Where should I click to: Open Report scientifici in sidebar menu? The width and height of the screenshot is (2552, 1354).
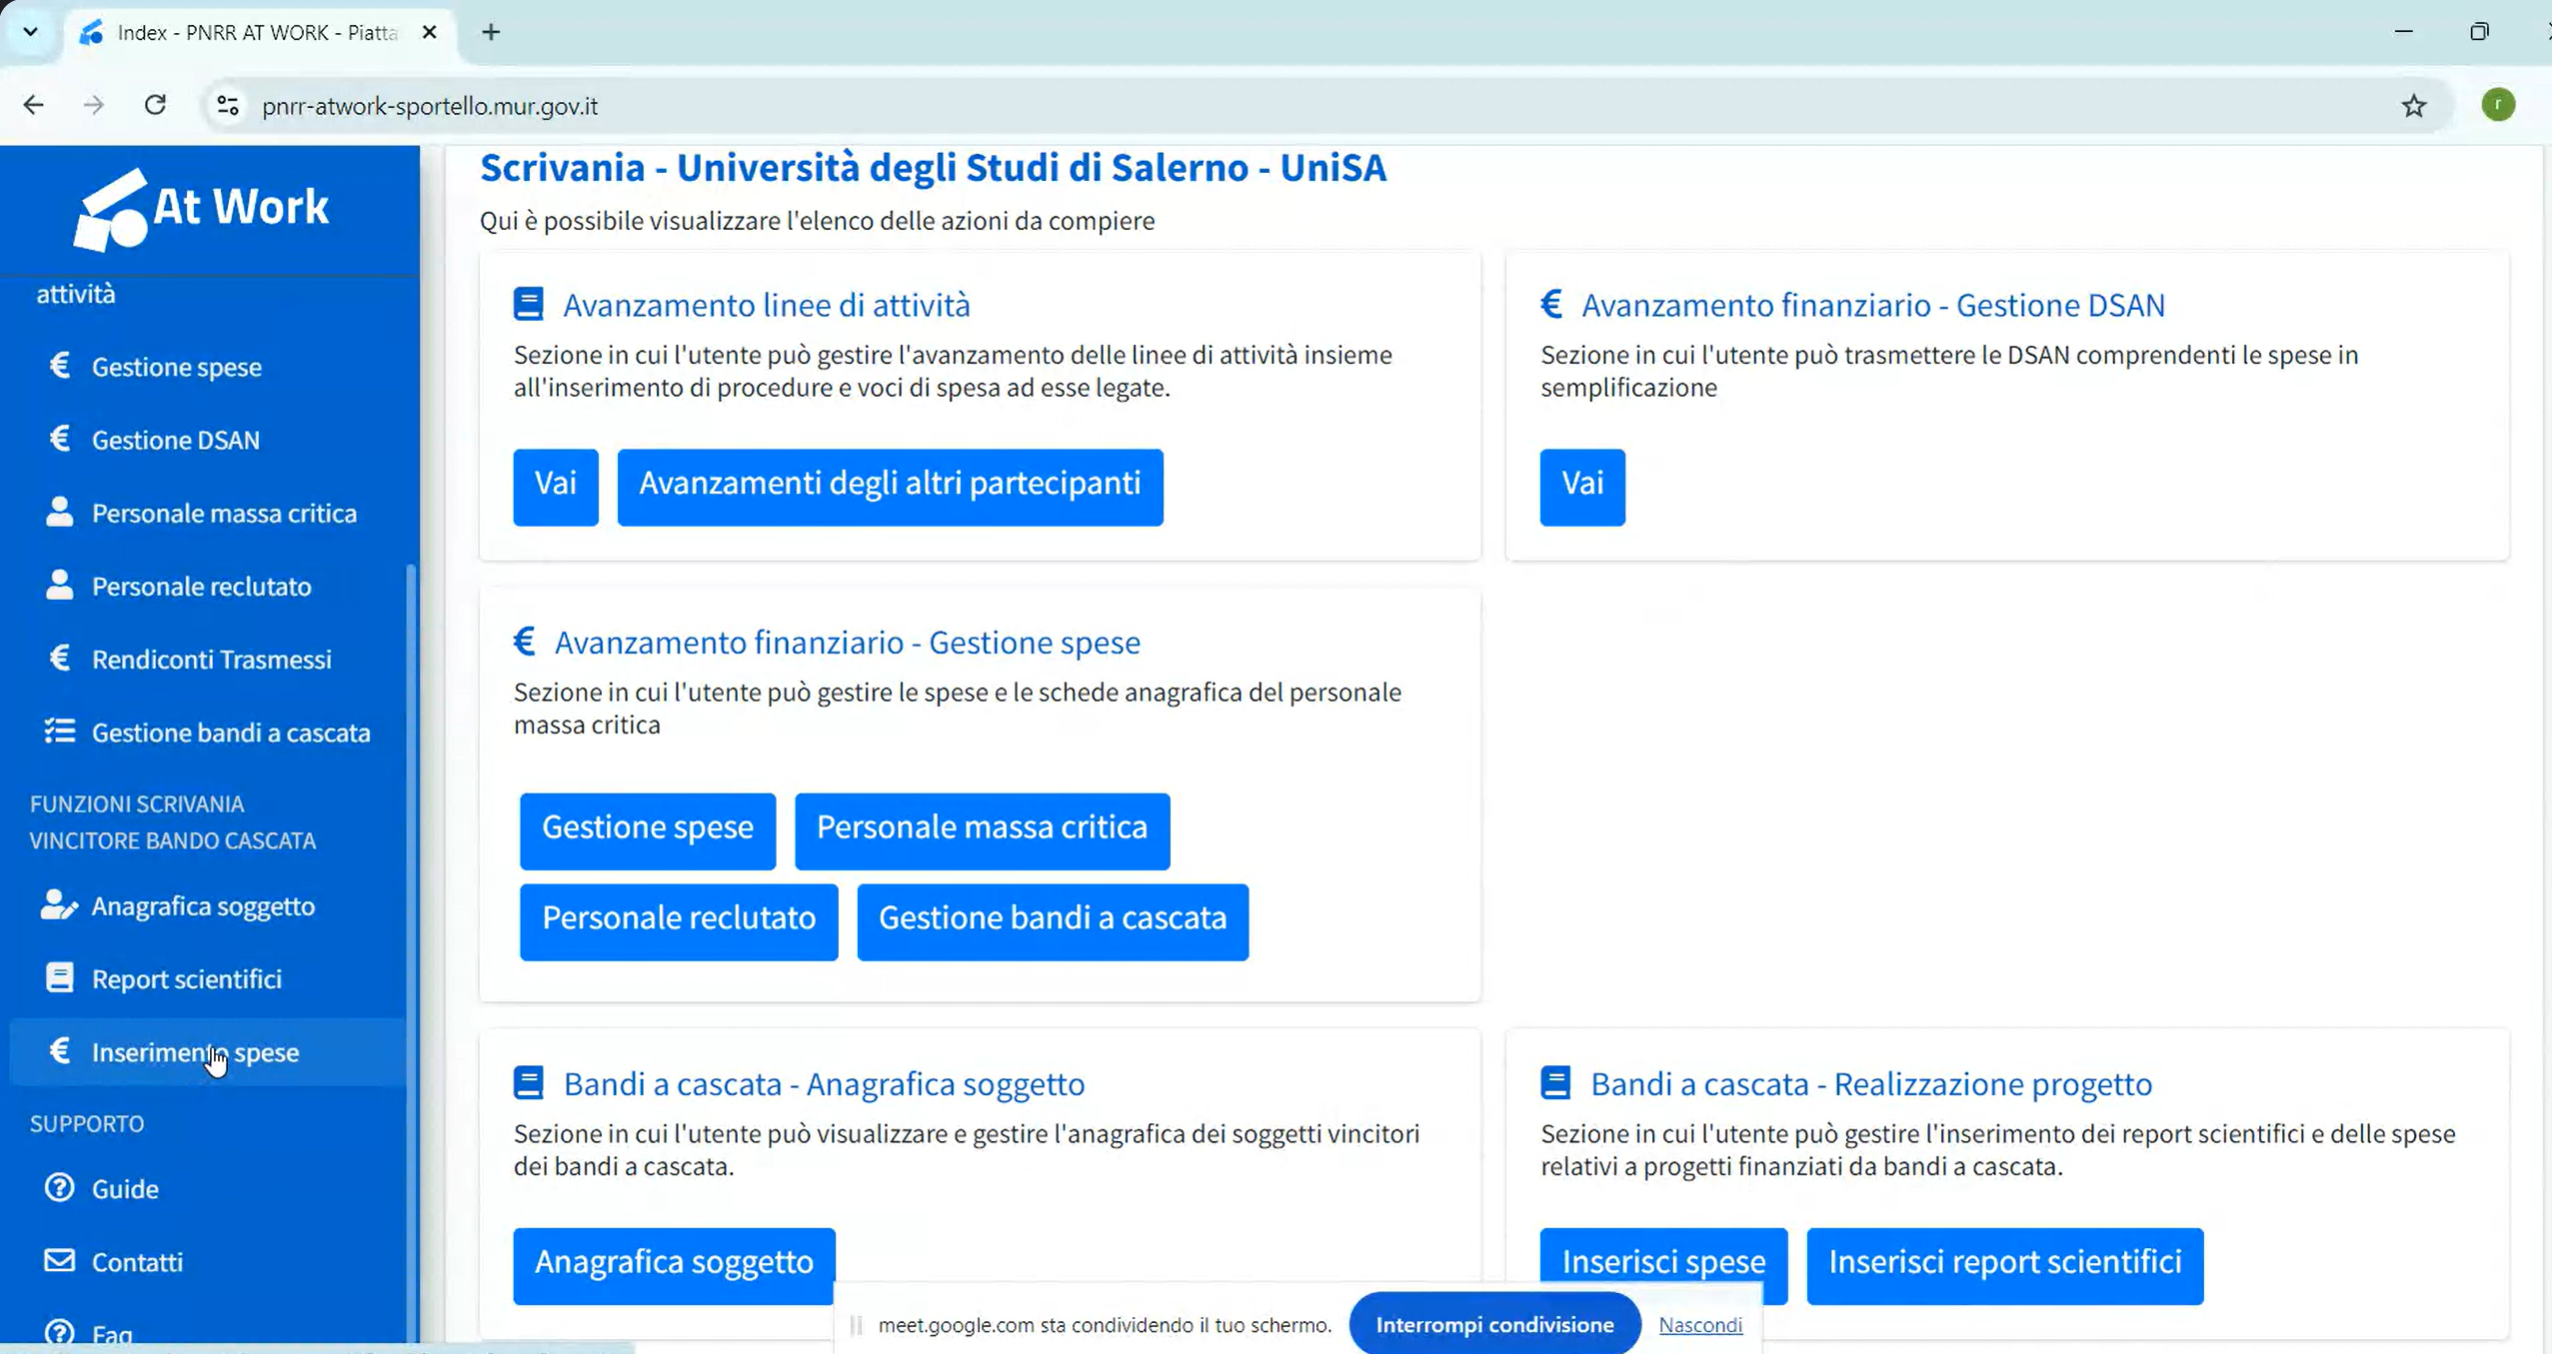coord(207,978)
